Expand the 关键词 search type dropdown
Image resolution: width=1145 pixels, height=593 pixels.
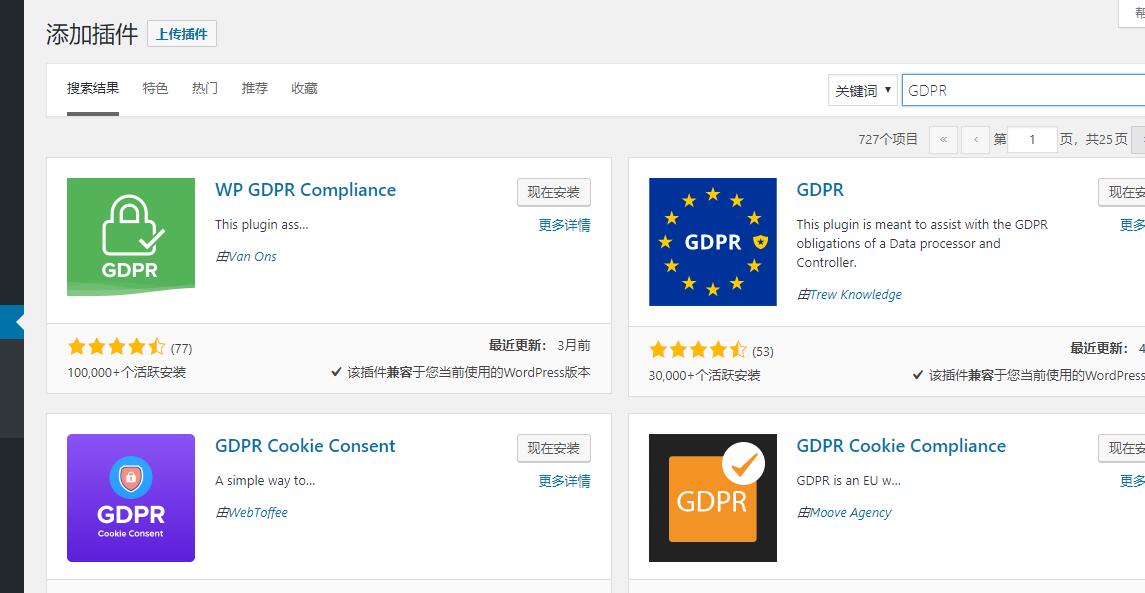[x=862, y=91]
